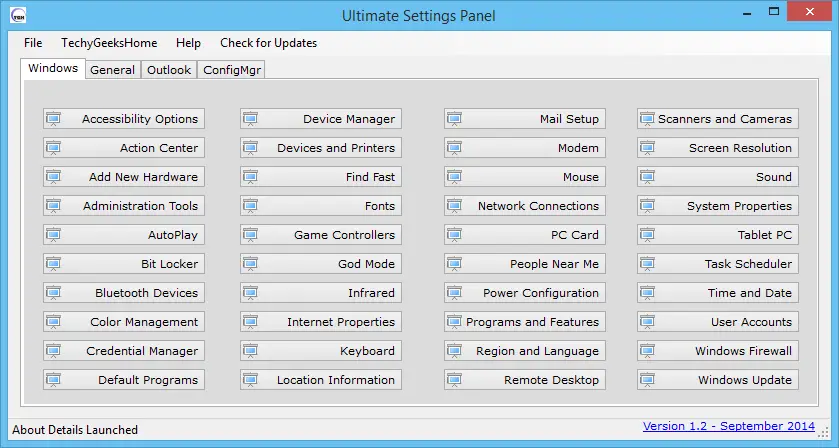Open Credential Manager

[124, 351]
